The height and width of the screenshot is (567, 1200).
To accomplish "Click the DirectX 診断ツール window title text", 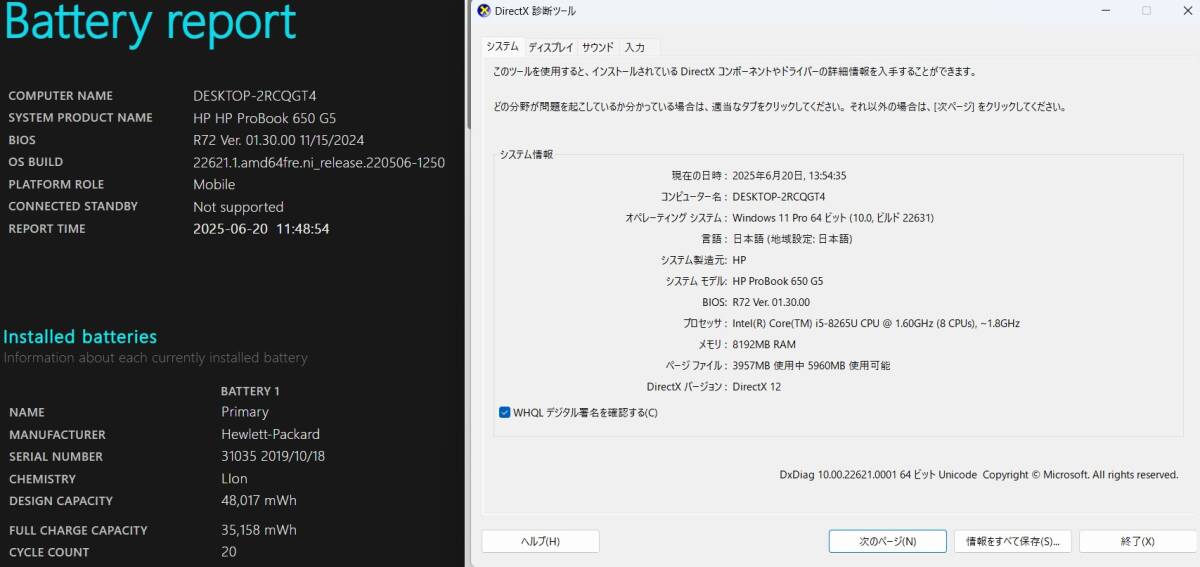I will point(535,11).
